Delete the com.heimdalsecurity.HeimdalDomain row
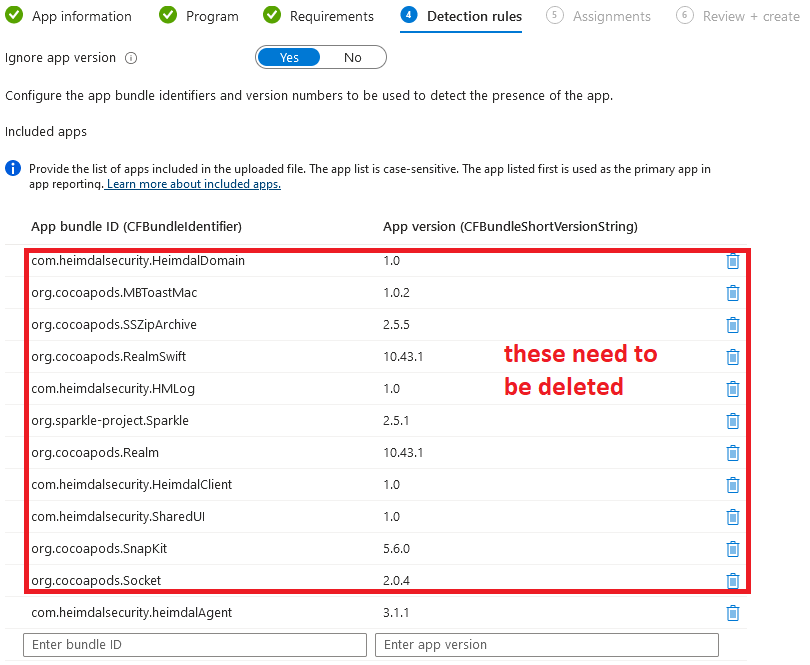Image resolution: width=810 pixels, height=665 pixels. point(733,261)
